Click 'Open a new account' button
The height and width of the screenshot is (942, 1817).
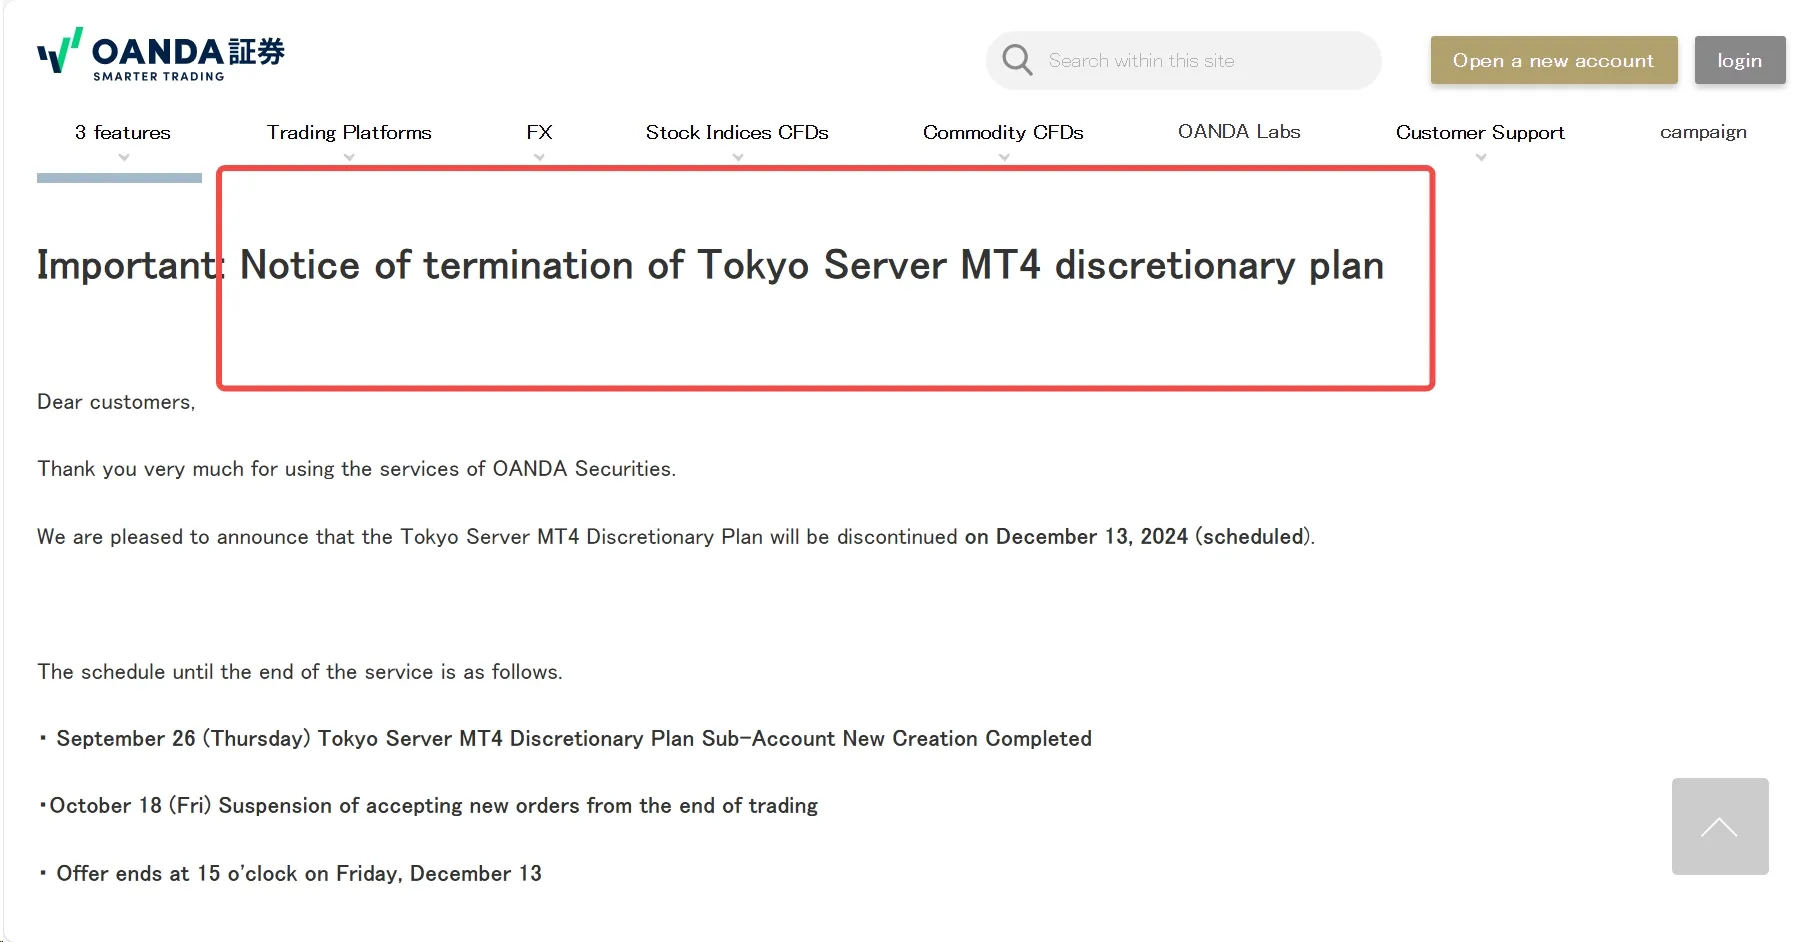tap(1554, 60)
